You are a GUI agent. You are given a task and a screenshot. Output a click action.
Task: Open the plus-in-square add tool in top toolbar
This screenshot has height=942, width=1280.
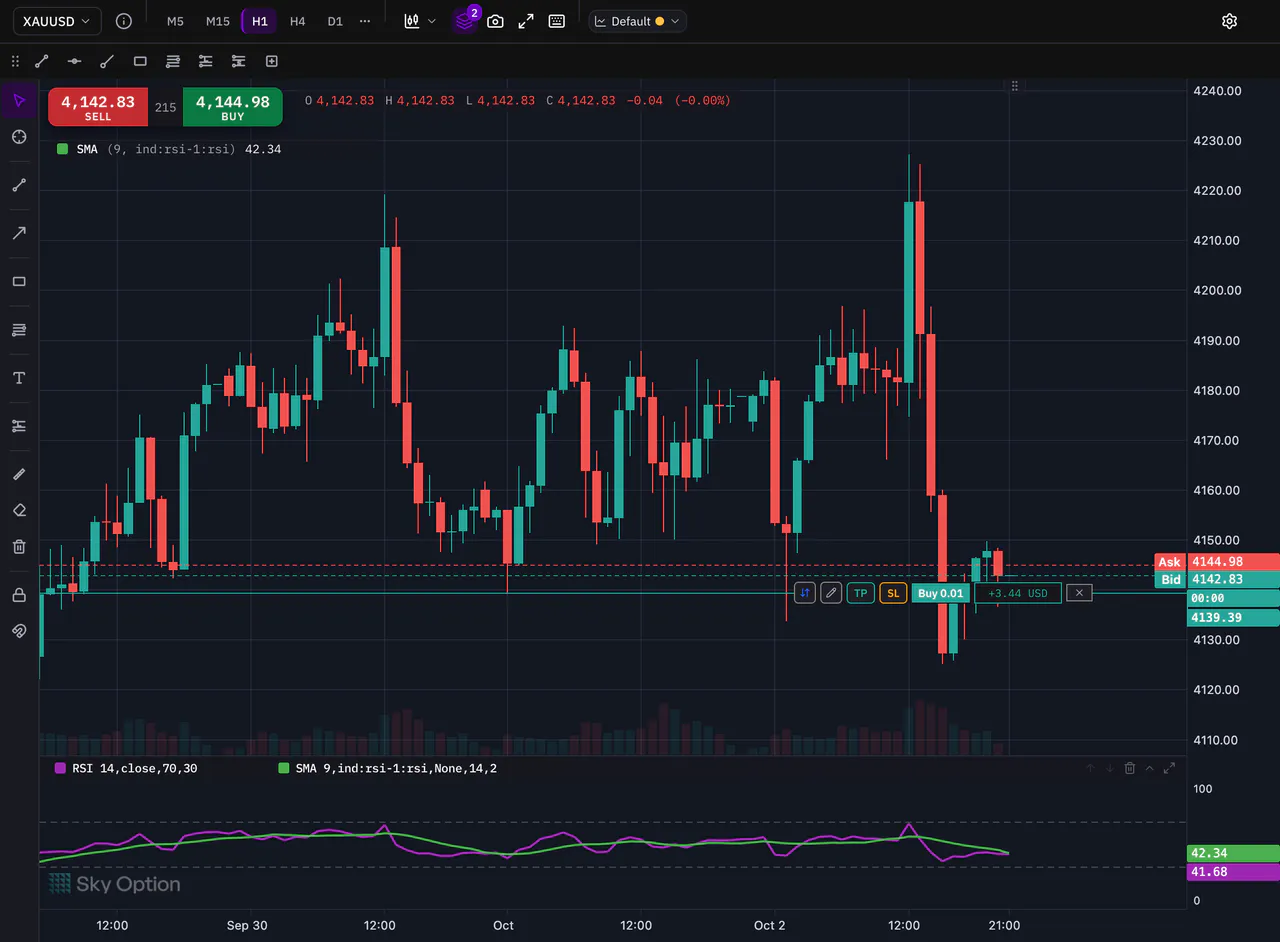click(271, 61)
